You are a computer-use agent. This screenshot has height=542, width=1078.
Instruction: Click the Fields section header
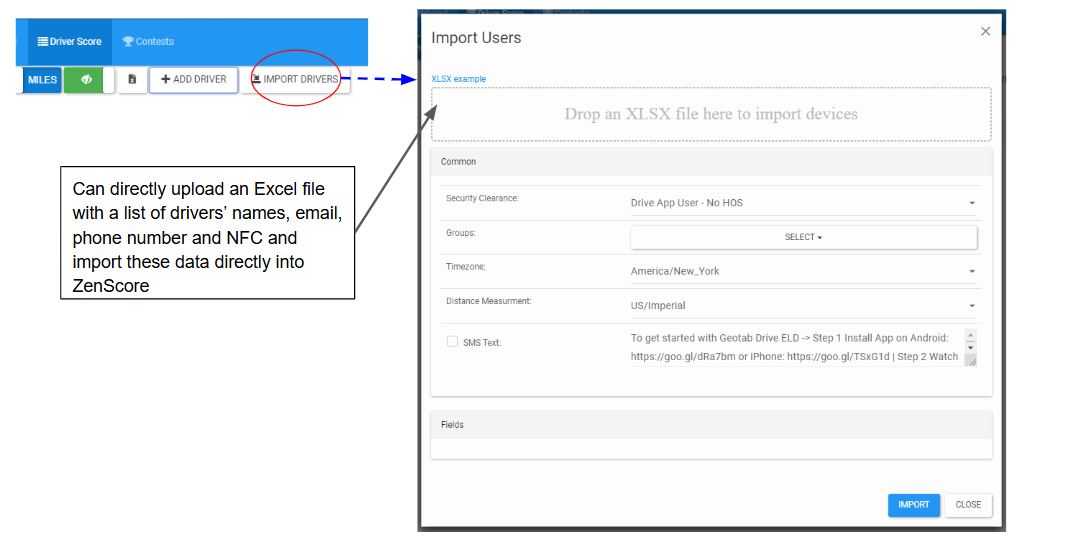click(x=711, y=425)
